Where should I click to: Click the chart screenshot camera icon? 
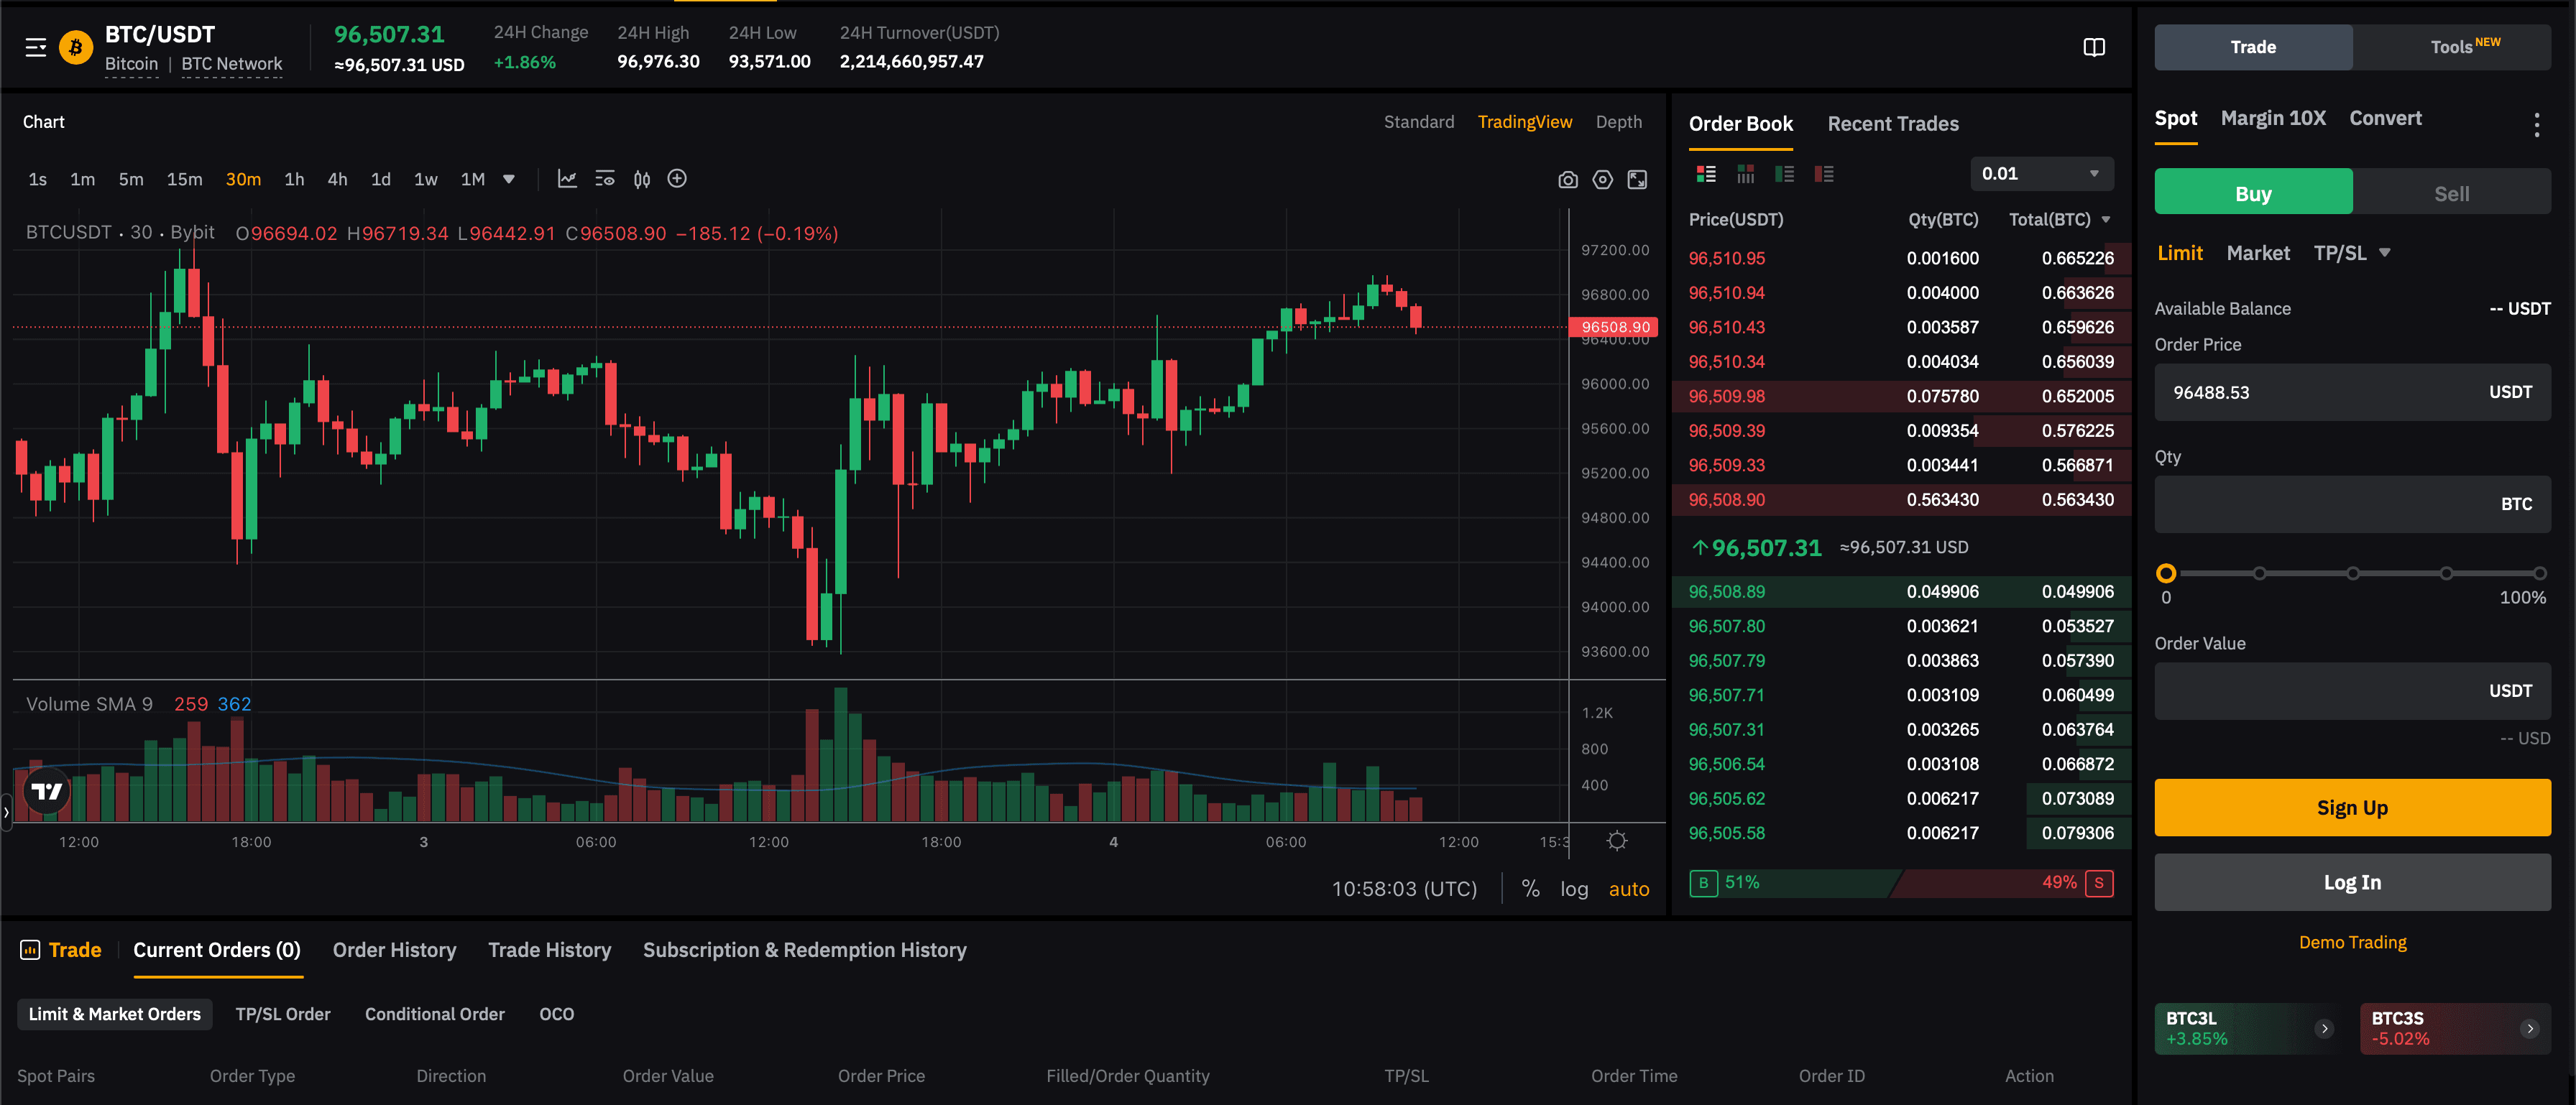pos(1567,180)
